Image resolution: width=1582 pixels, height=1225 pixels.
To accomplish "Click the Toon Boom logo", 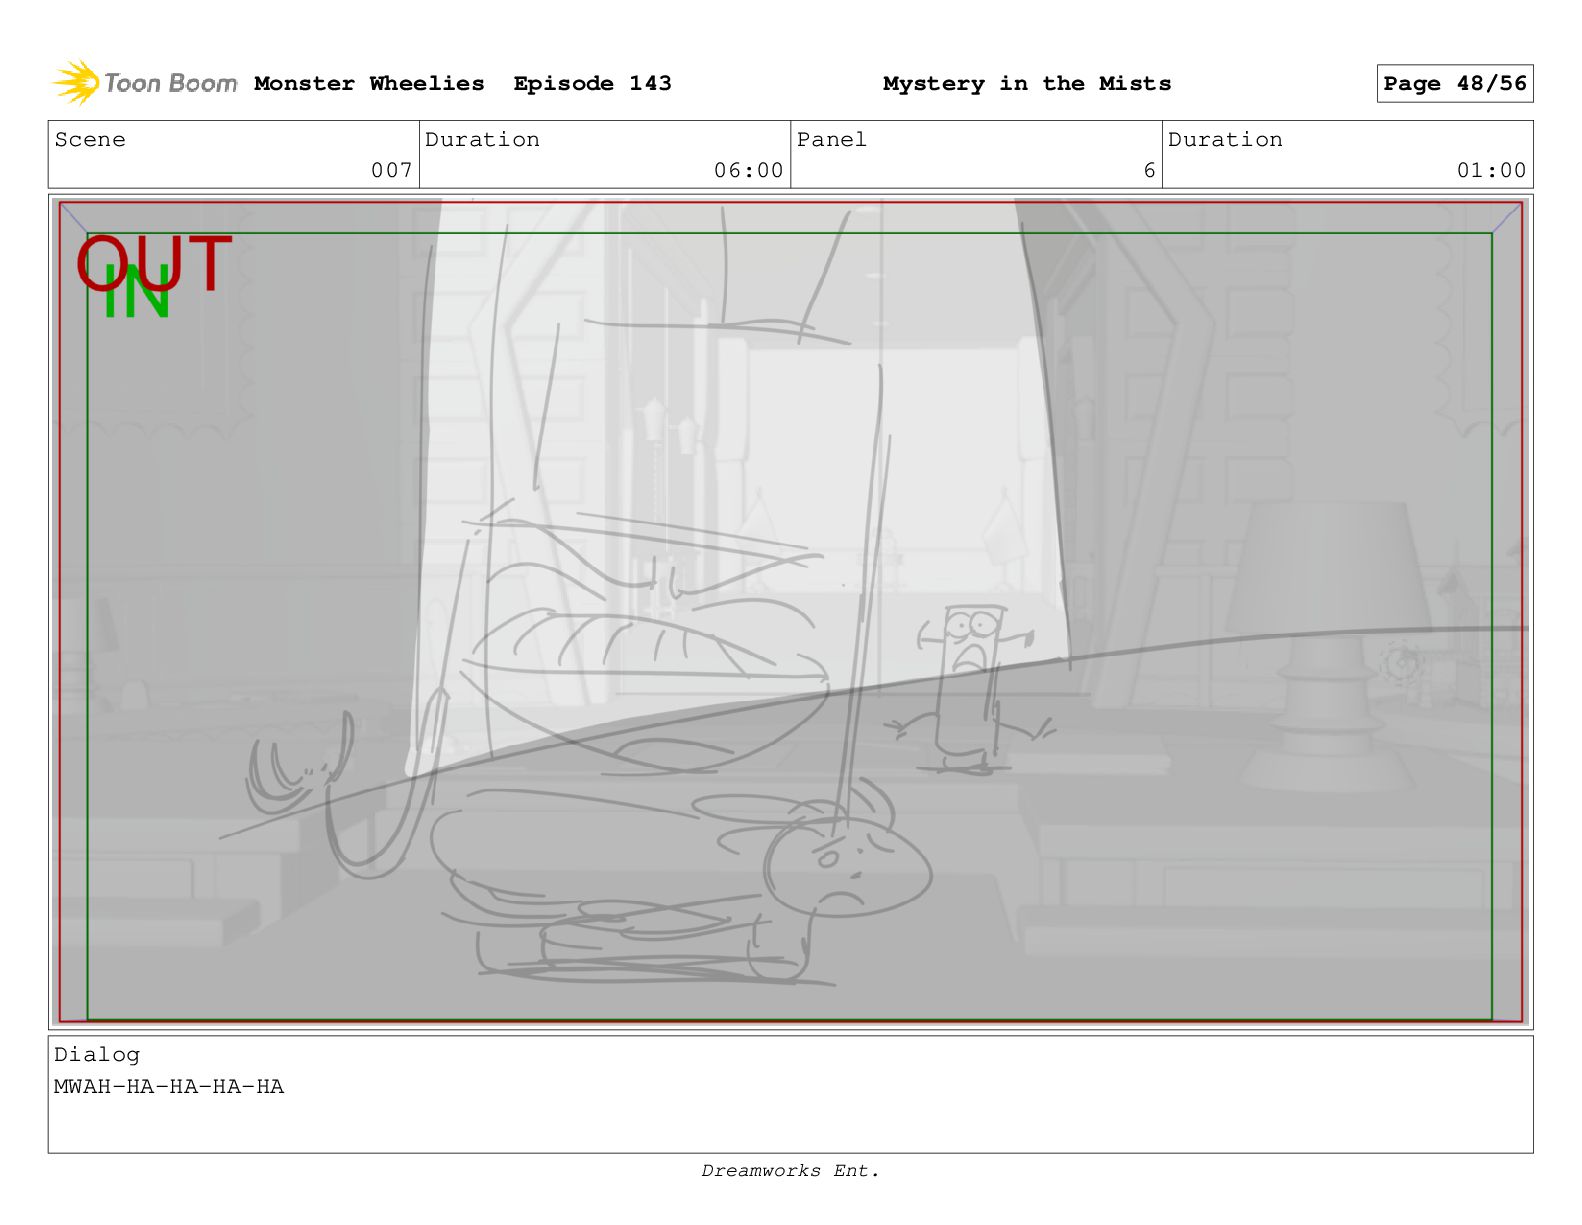I will tap(145, 83).
